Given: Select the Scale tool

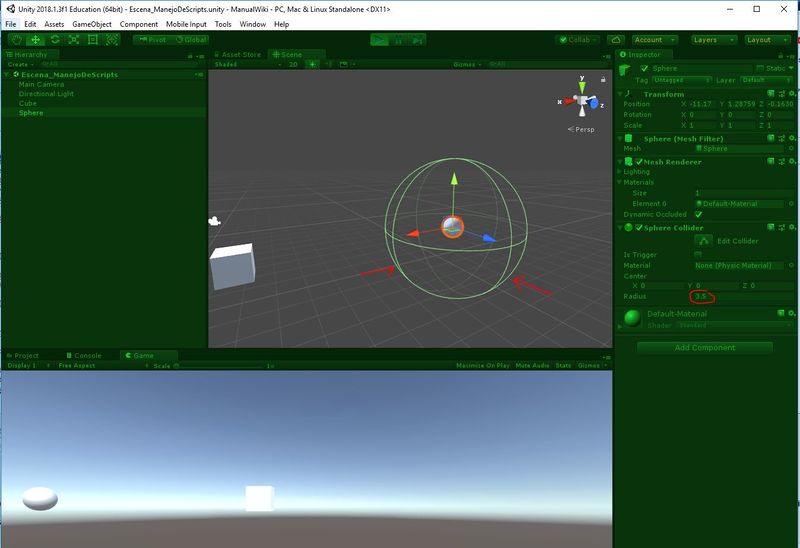Looking at the screenshot, I should [73, 40].
